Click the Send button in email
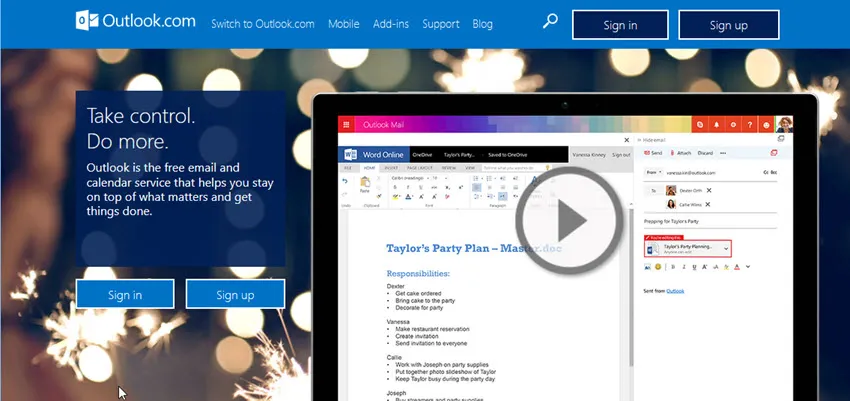 pyautogui.click(x=654, y=153)
